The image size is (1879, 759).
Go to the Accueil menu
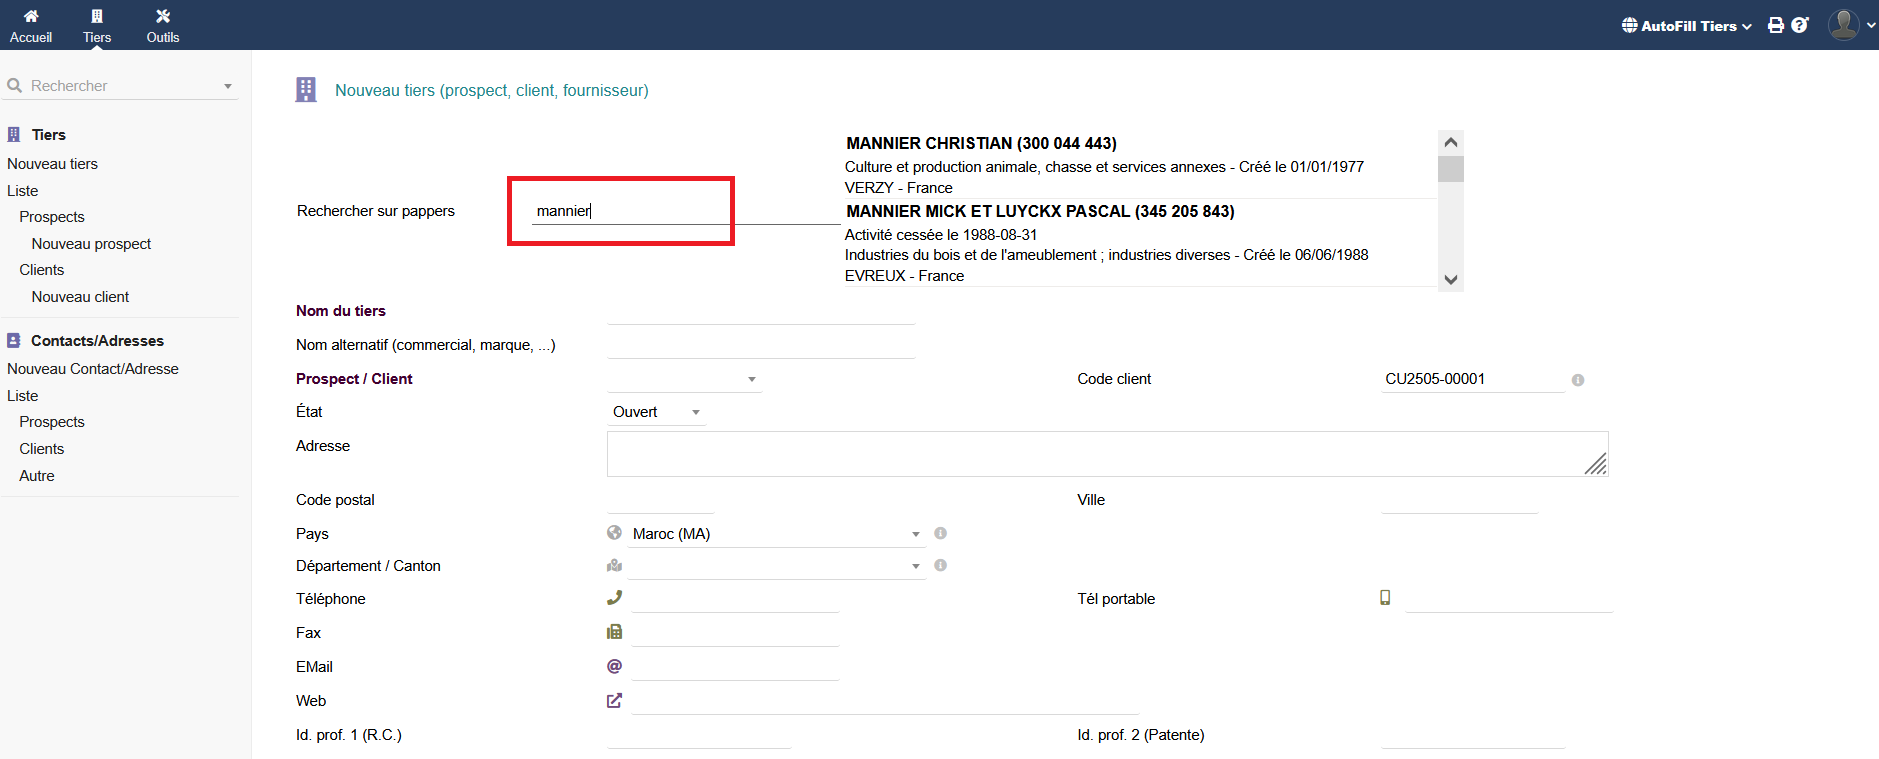click(31, 26)
